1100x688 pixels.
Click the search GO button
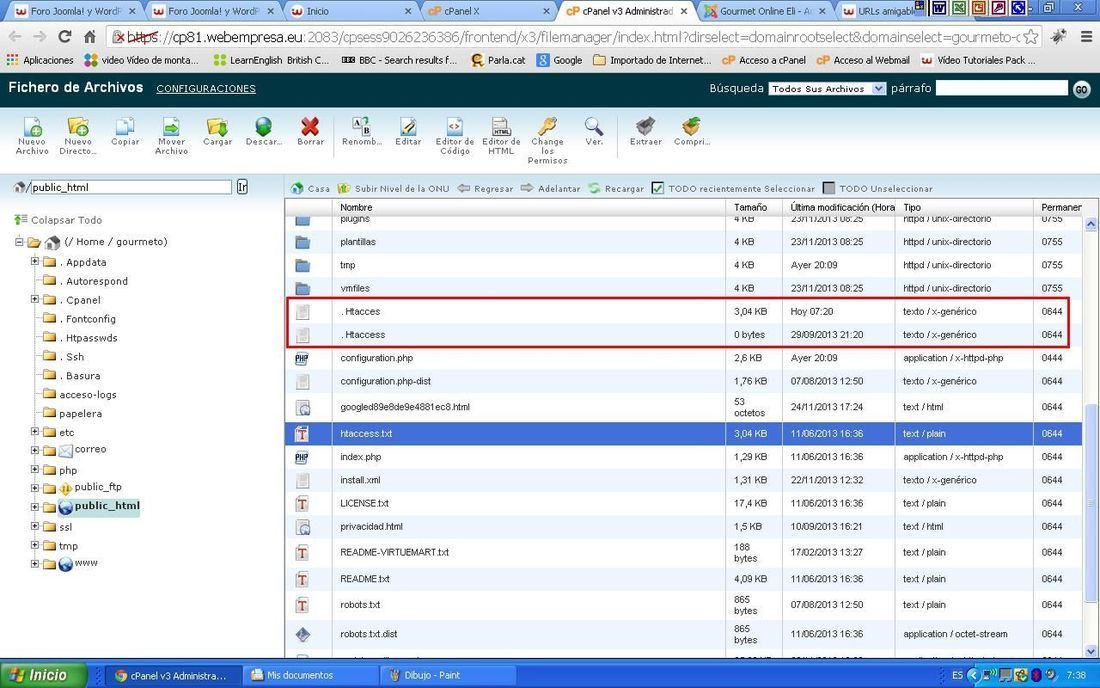click(1081, 89)
